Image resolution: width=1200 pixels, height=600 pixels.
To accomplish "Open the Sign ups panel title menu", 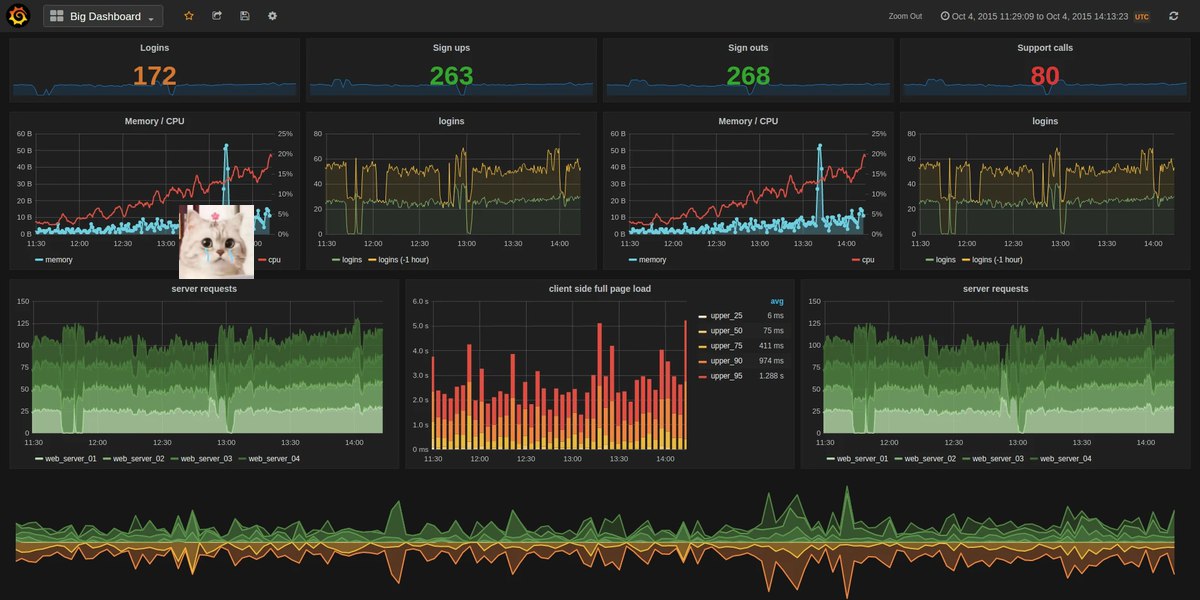I will tap(451, 47).
